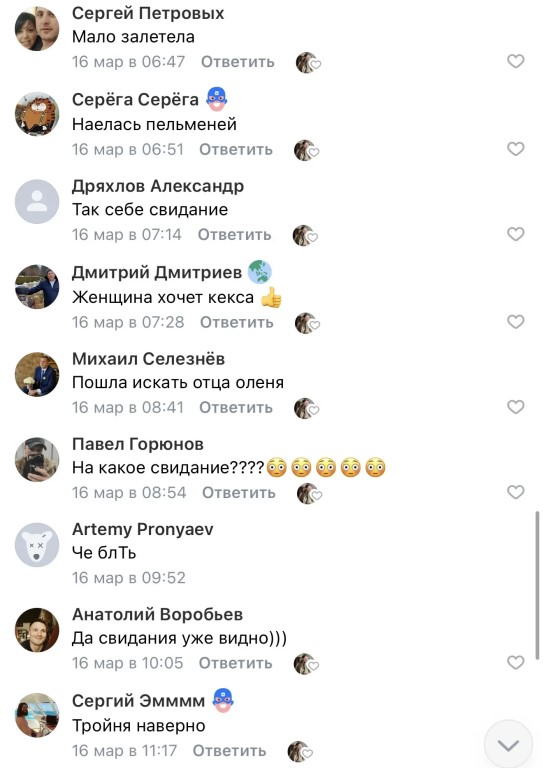Like Анатолий Воробьев's comment

(x=515, y=663)
